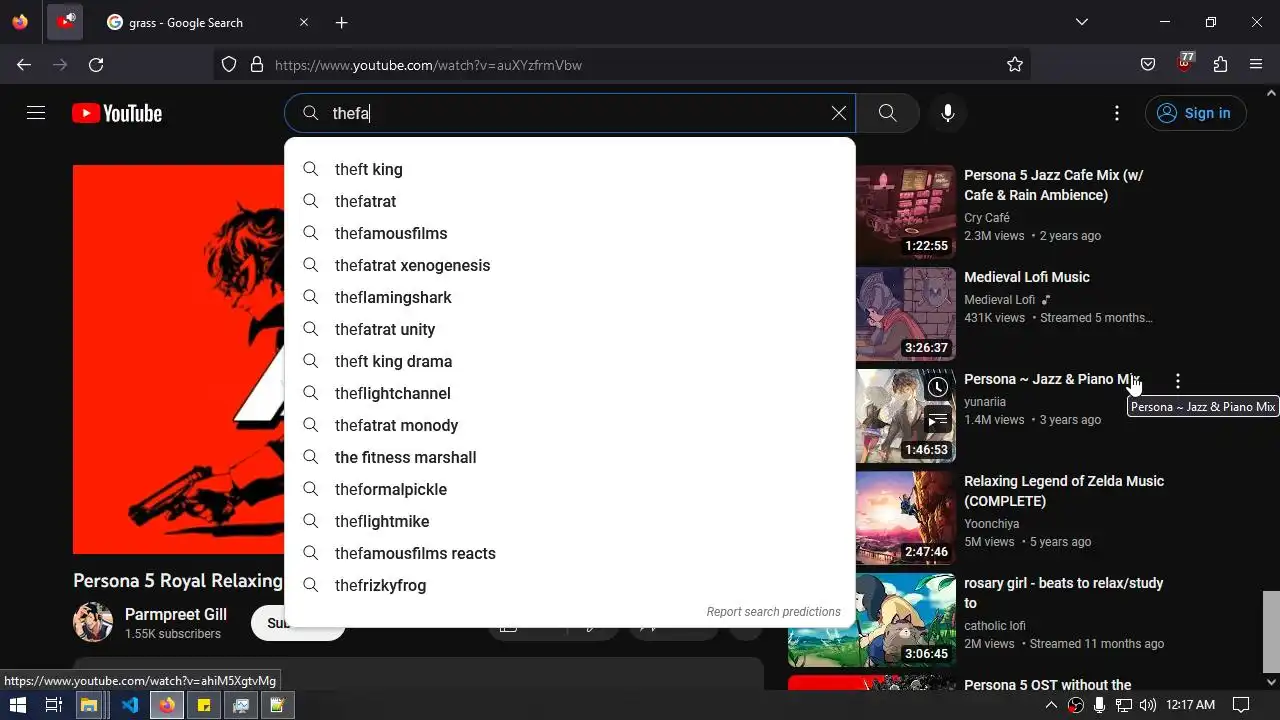Select 'thefatrat monody' suggestion
Image resolution: width=1280 pixels, height=720 pixels.
pos(570,425)
